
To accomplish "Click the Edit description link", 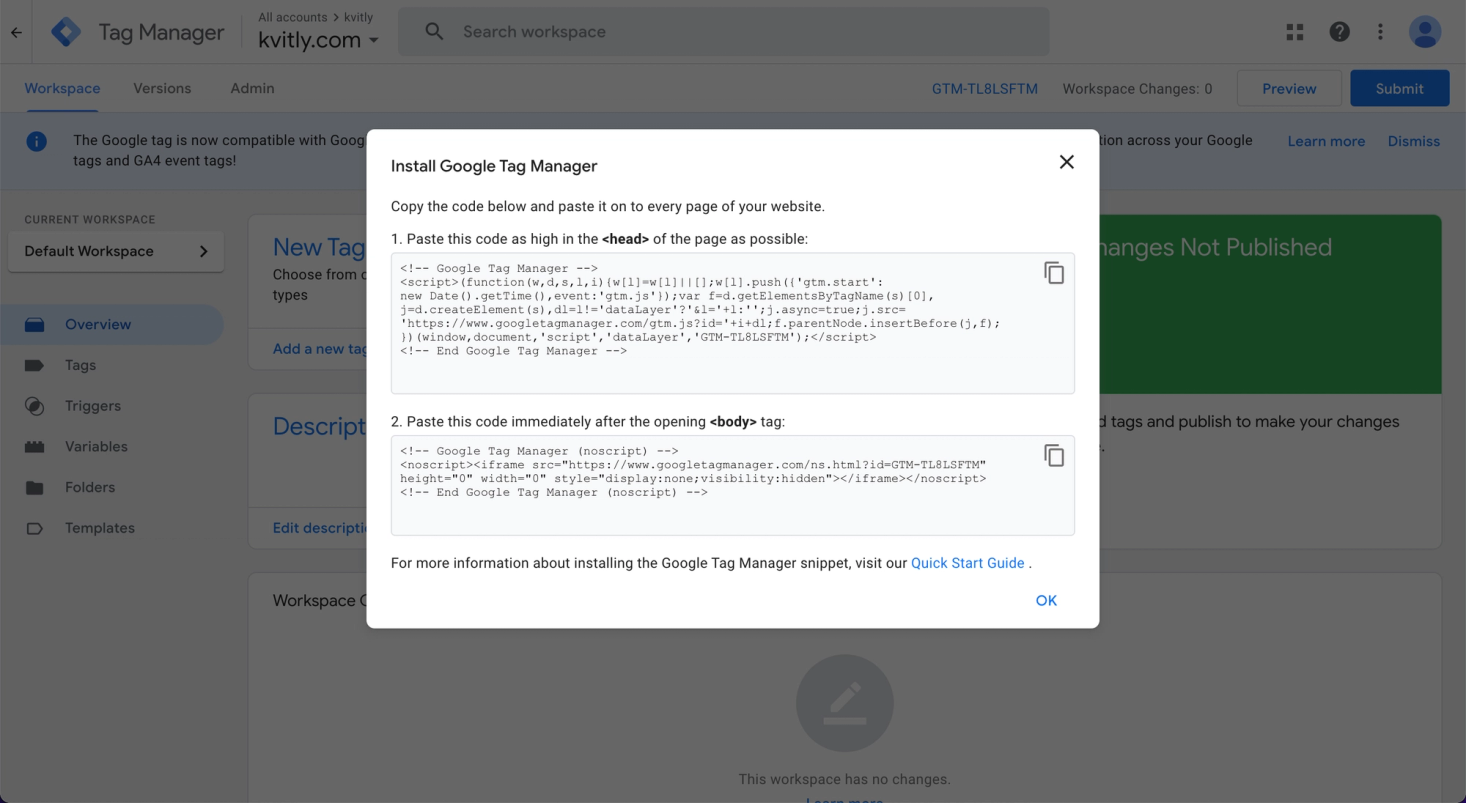I will [320, 527].
